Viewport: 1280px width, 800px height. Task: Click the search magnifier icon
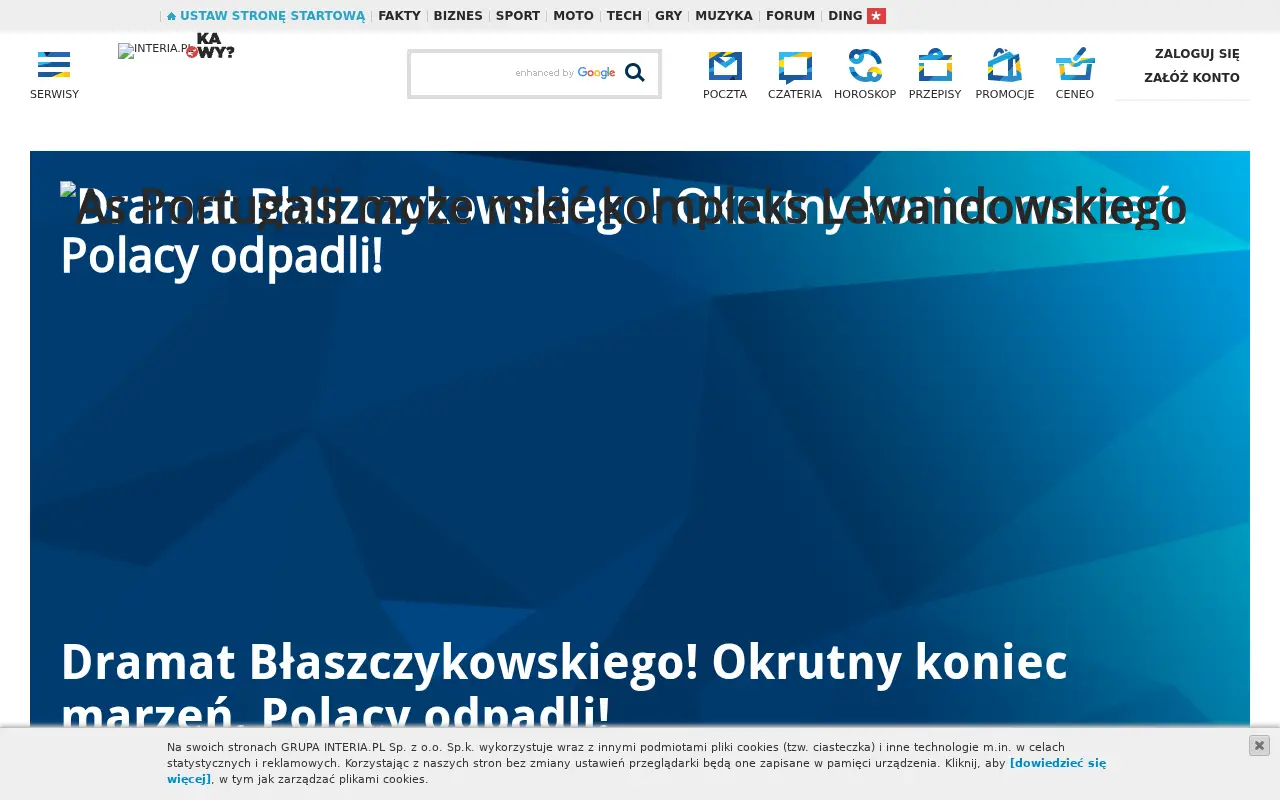[x=635, y=72]
